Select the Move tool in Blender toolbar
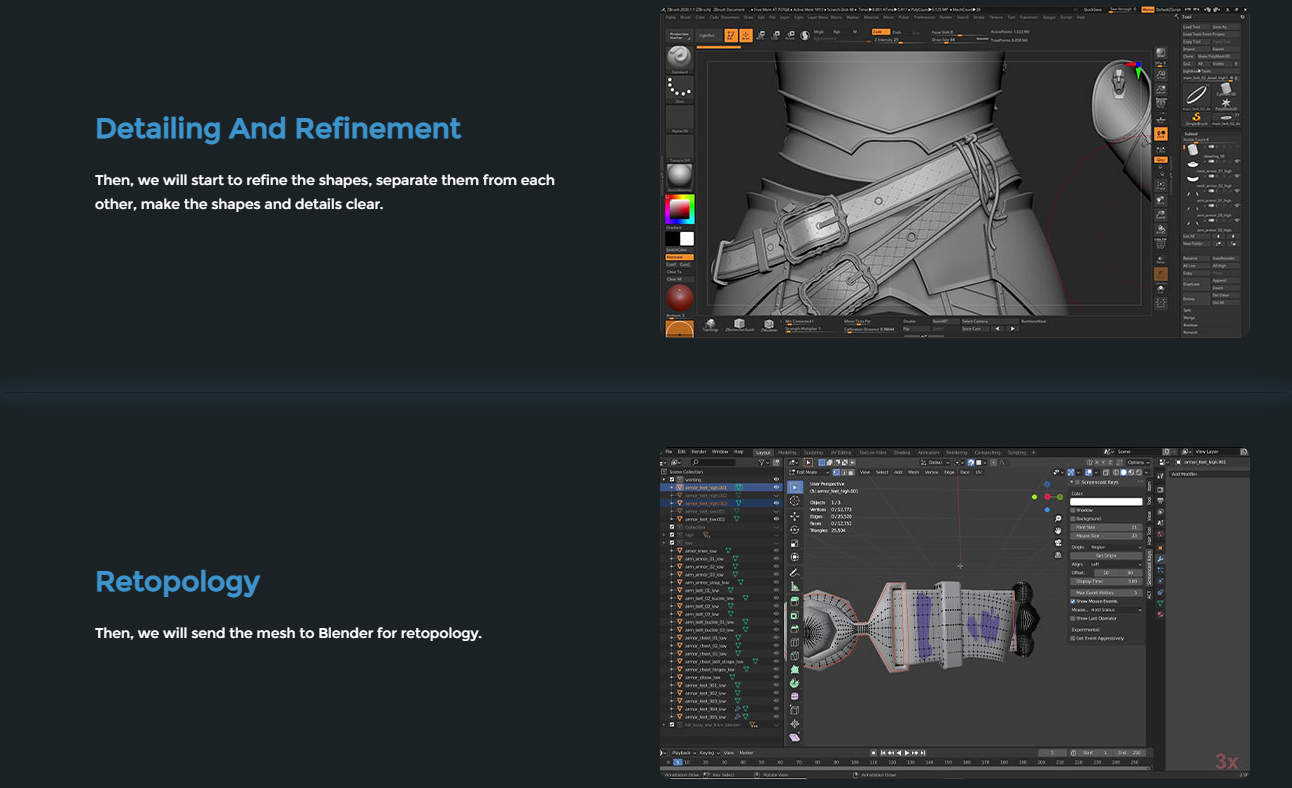 pos(795,516)
